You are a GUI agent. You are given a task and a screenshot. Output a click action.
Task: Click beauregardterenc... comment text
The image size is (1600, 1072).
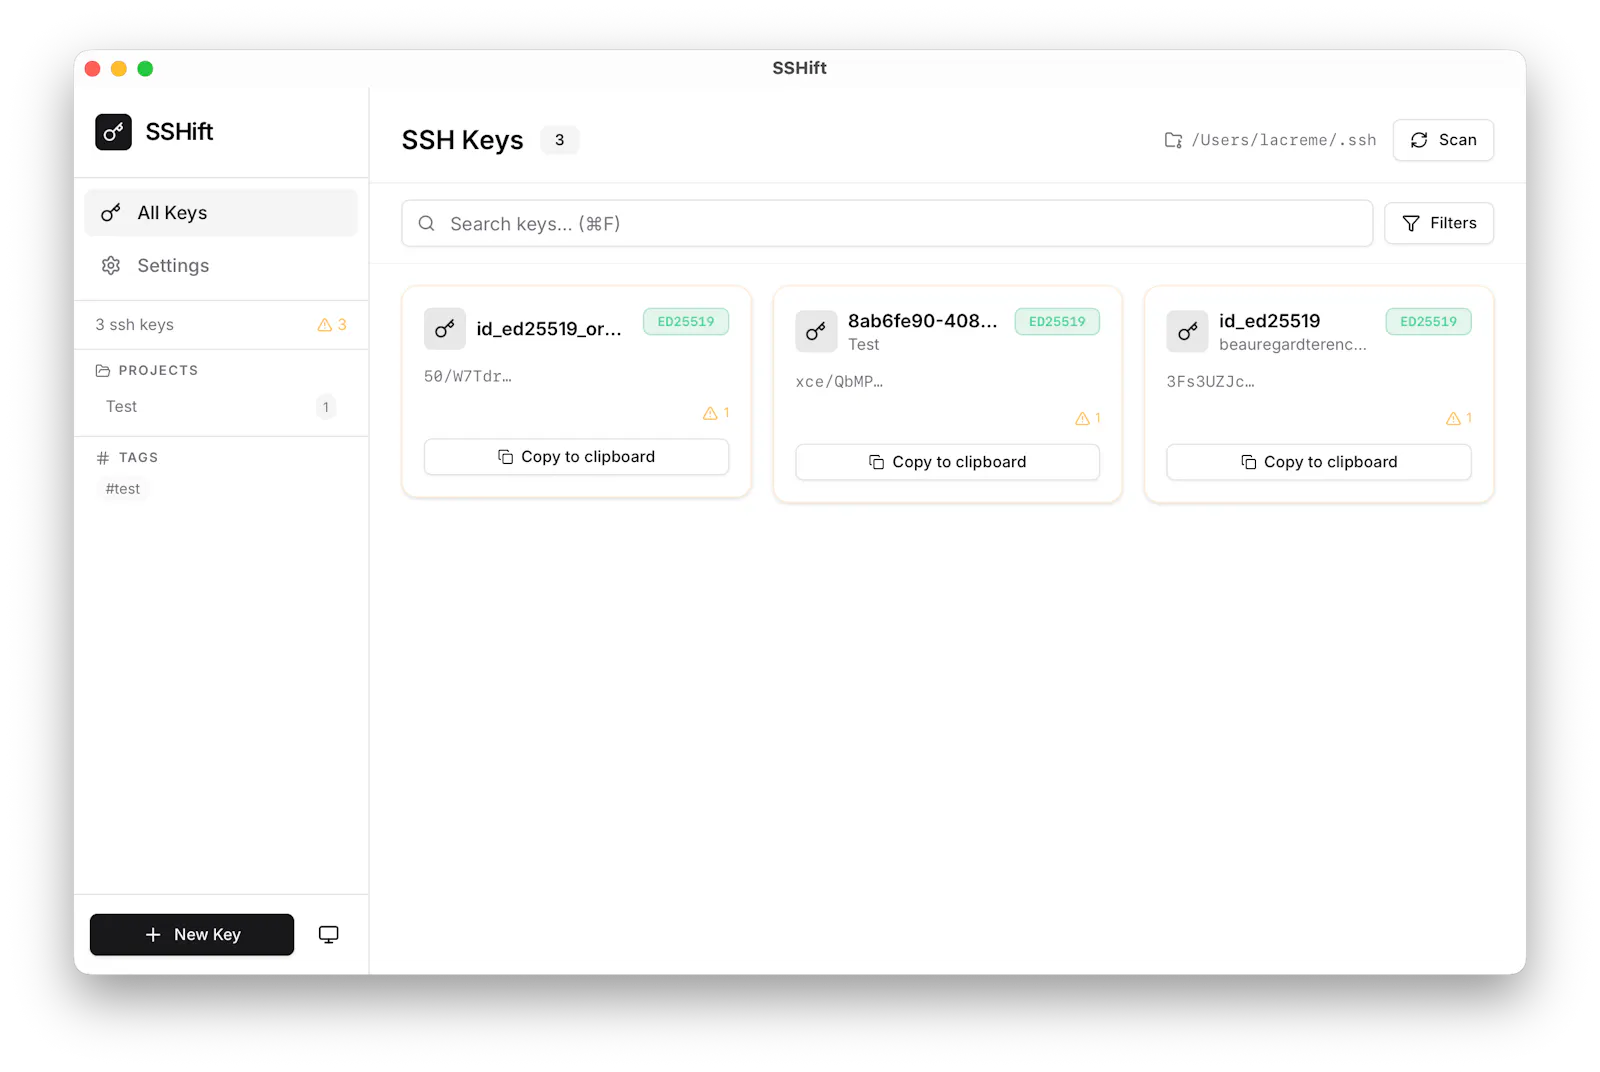pos(1293,345)
